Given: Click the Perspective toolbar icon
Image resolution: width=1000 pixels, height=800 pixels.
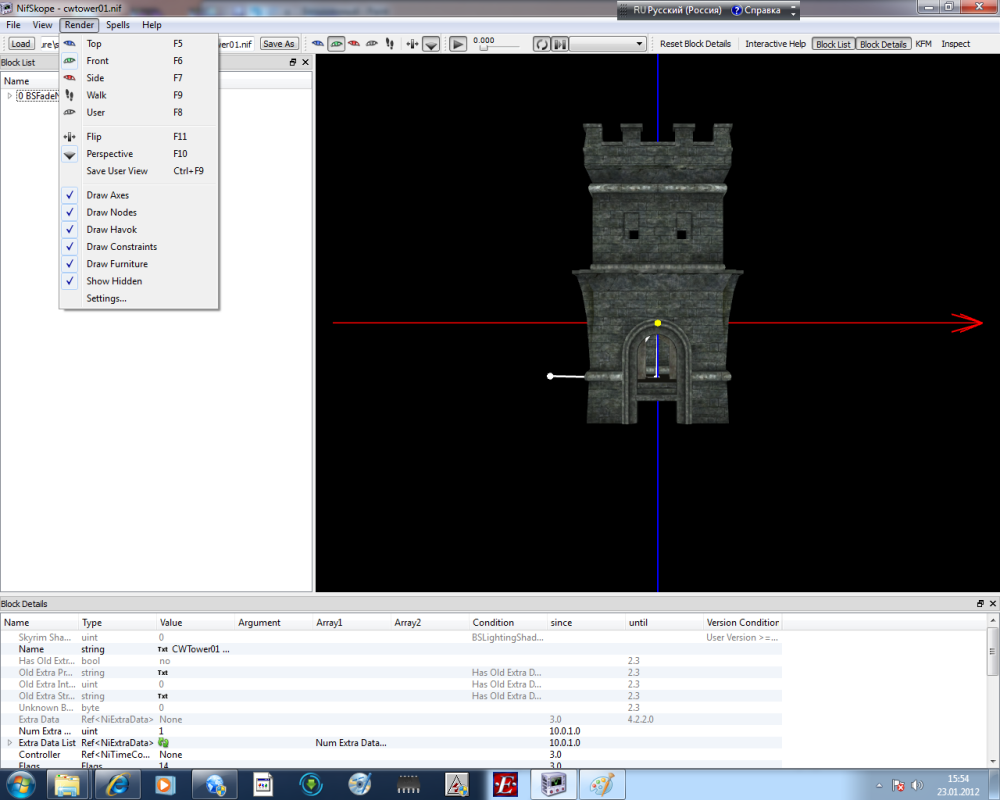Looking at the screenshot, I should [x=431, y=43].
